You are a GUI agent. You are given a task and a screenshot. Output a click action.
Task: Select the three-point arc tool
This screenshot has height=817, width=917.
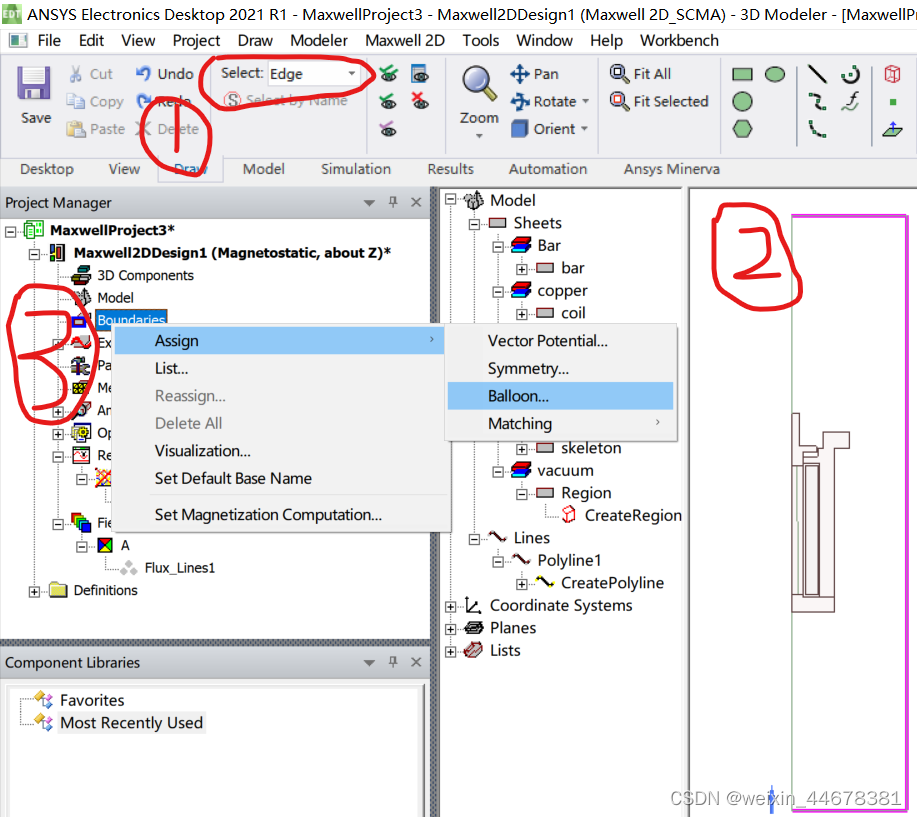pos(817,129)
